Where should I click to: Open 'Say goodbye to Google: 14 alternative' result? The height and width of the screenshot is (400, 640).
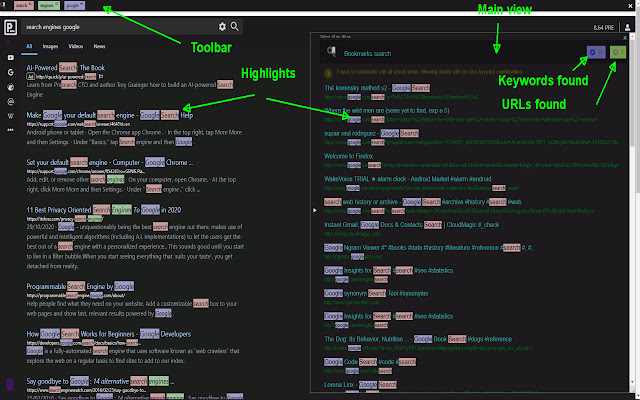click(x=100, y=381)
